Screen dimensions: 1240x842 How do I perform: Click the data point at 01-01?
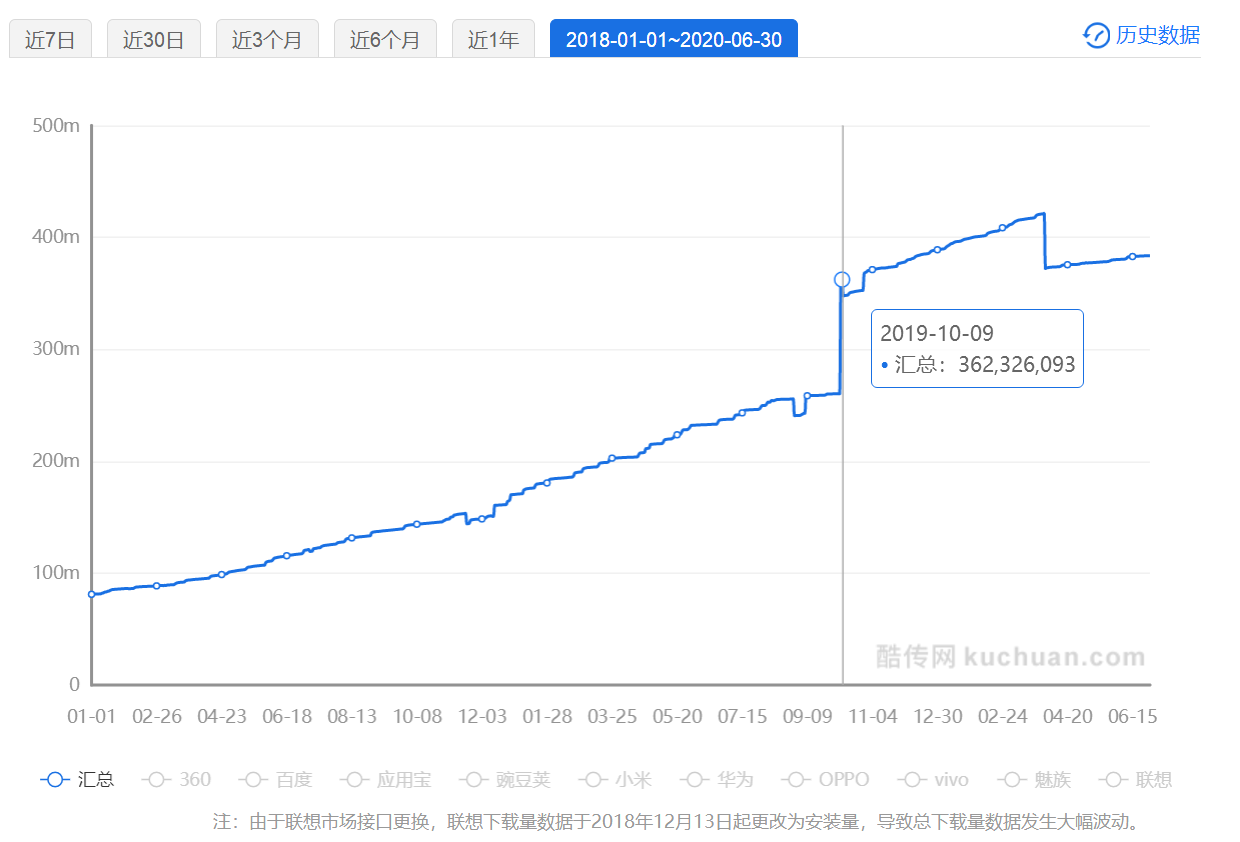click(x=92, y=594)
